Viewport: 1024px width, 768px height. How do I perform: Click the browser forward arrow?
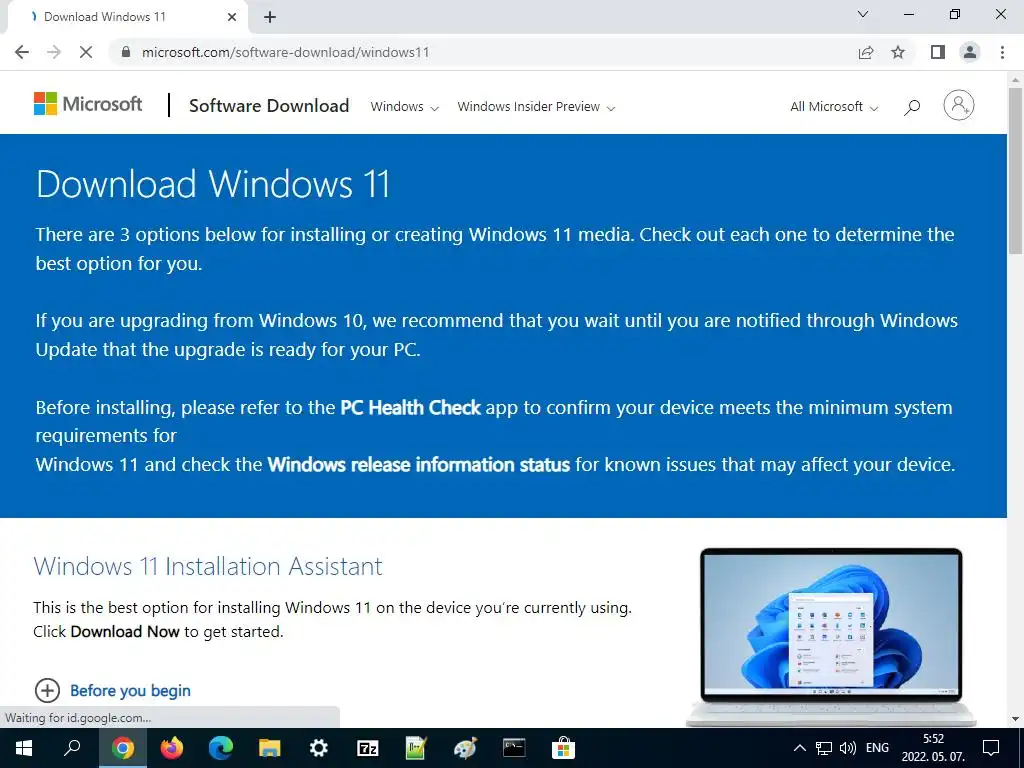click(x=54, y=52)
